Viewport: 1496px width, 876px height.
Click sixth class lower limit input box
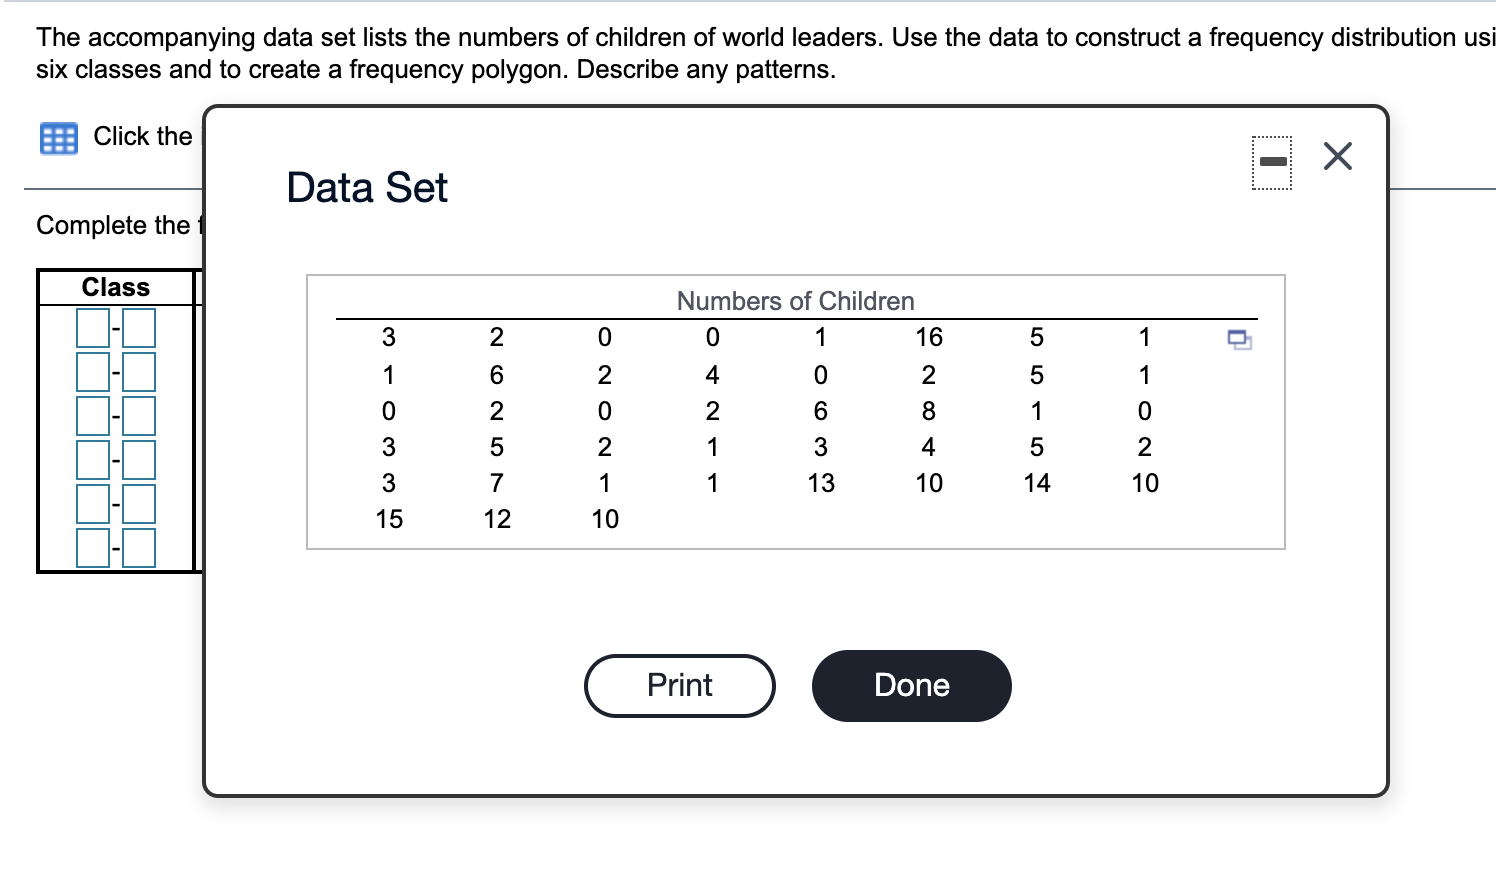[93, 548]
